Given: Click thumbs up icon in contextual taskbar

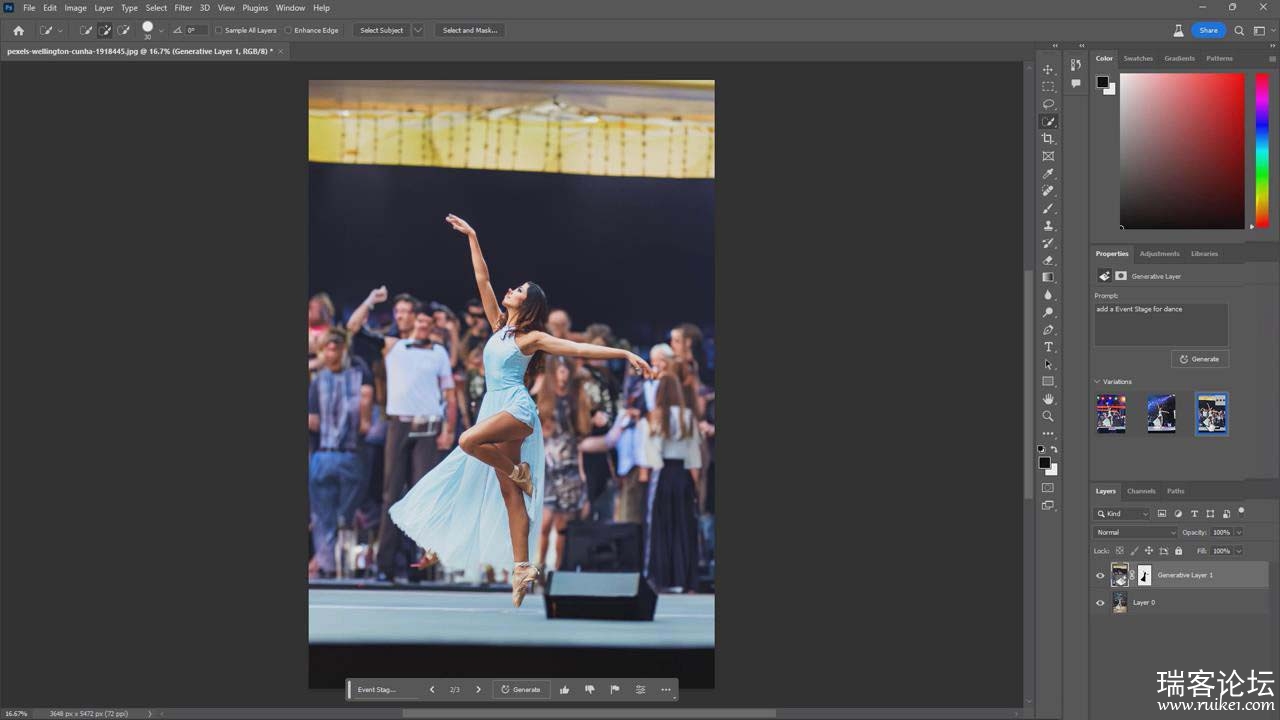Looking at the screenshot, I should click(x=564, y=690).
